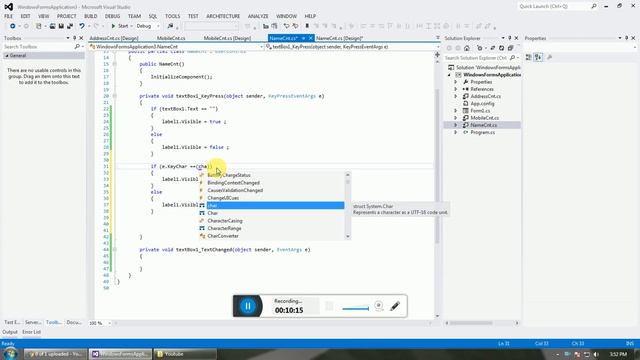This screenshot has width=640, height=360.
Task: Click Categorized icon in Properties panel
Action: (529, 58)
